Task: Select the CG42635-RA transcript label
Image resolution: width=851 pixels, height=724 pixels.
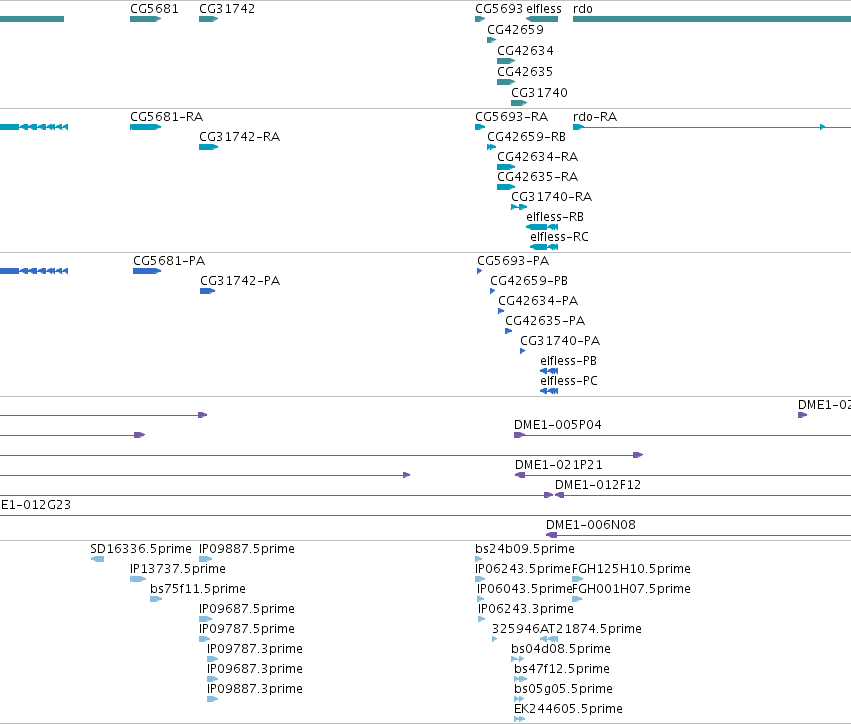Action: [x=537, y=177]
